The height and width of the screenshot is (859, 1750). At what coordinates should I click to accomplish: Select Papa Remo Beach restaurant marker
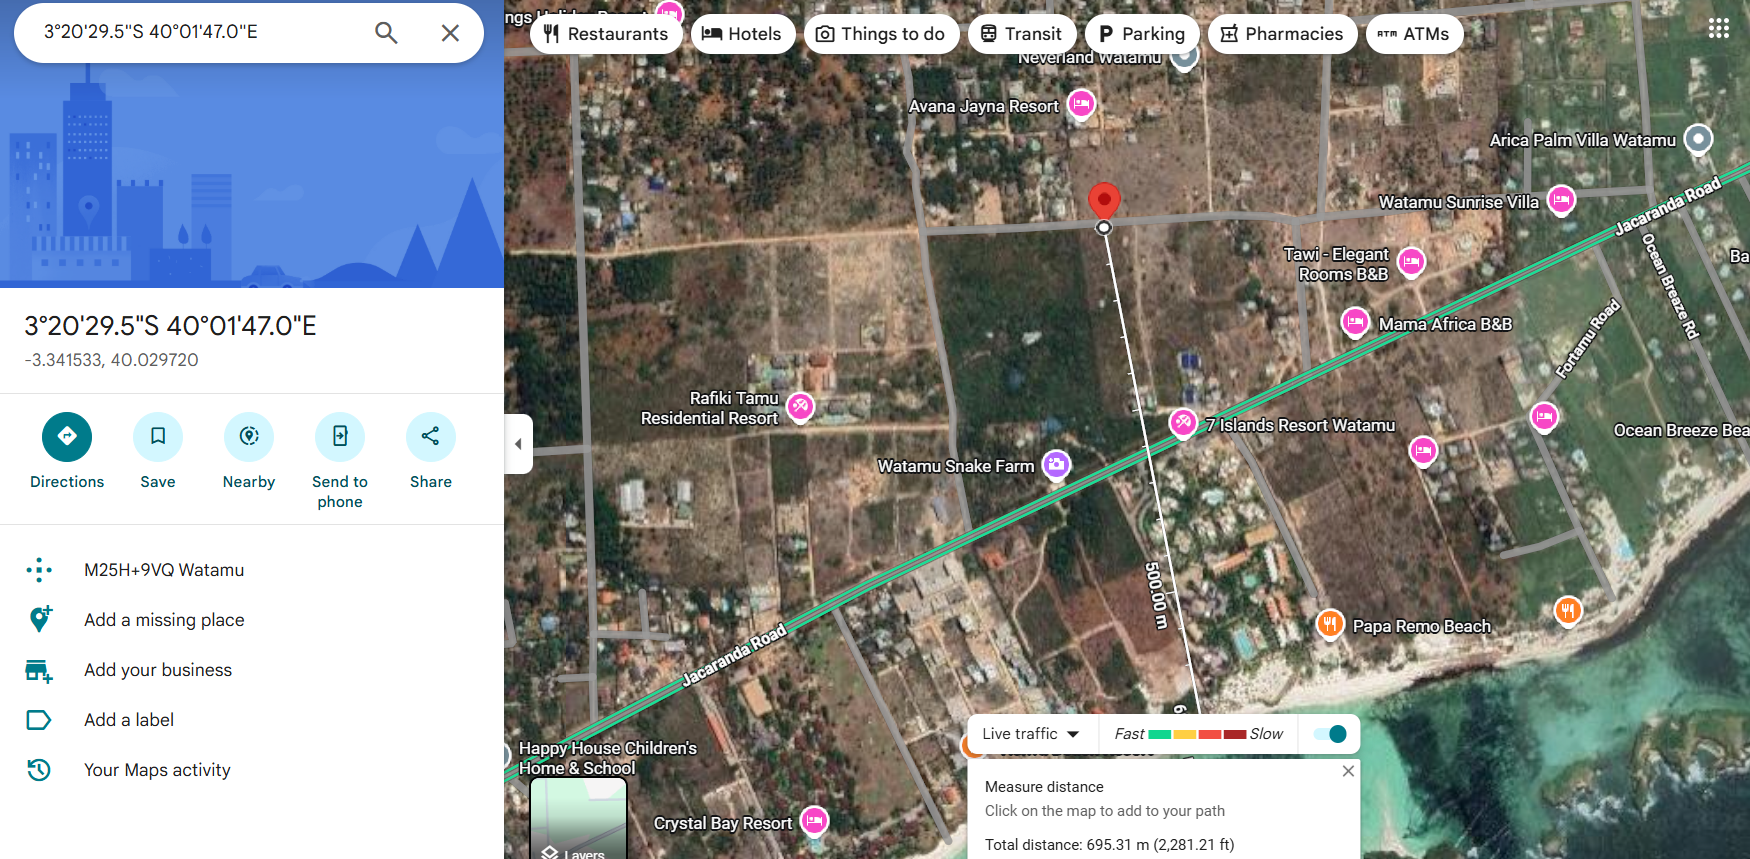[1329, 624]
